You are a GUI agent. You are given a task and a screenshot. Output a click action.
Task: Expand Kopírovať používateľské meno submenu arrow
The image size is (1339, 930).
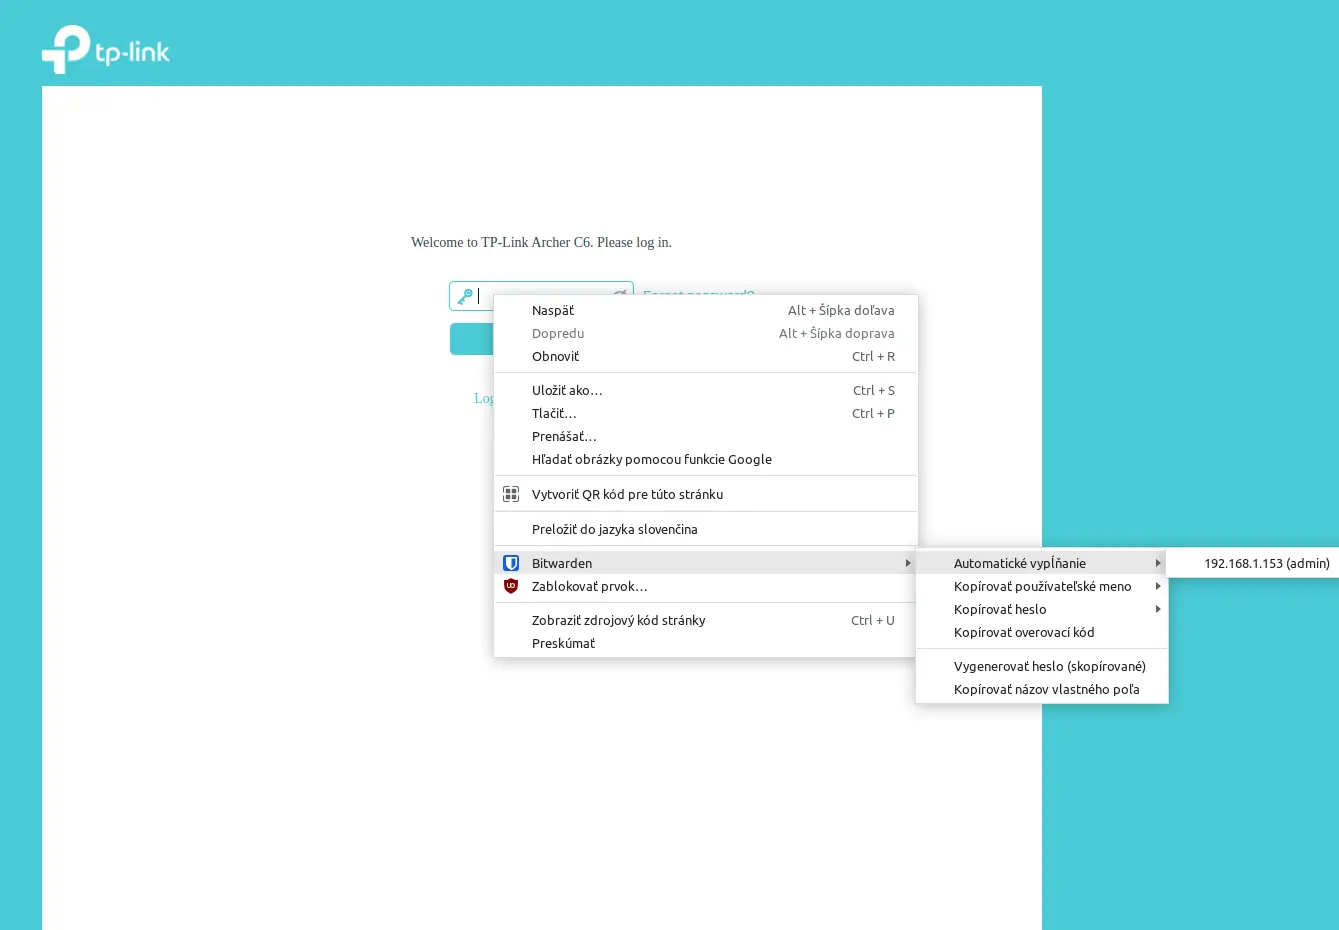click(x=1158, y=586)
